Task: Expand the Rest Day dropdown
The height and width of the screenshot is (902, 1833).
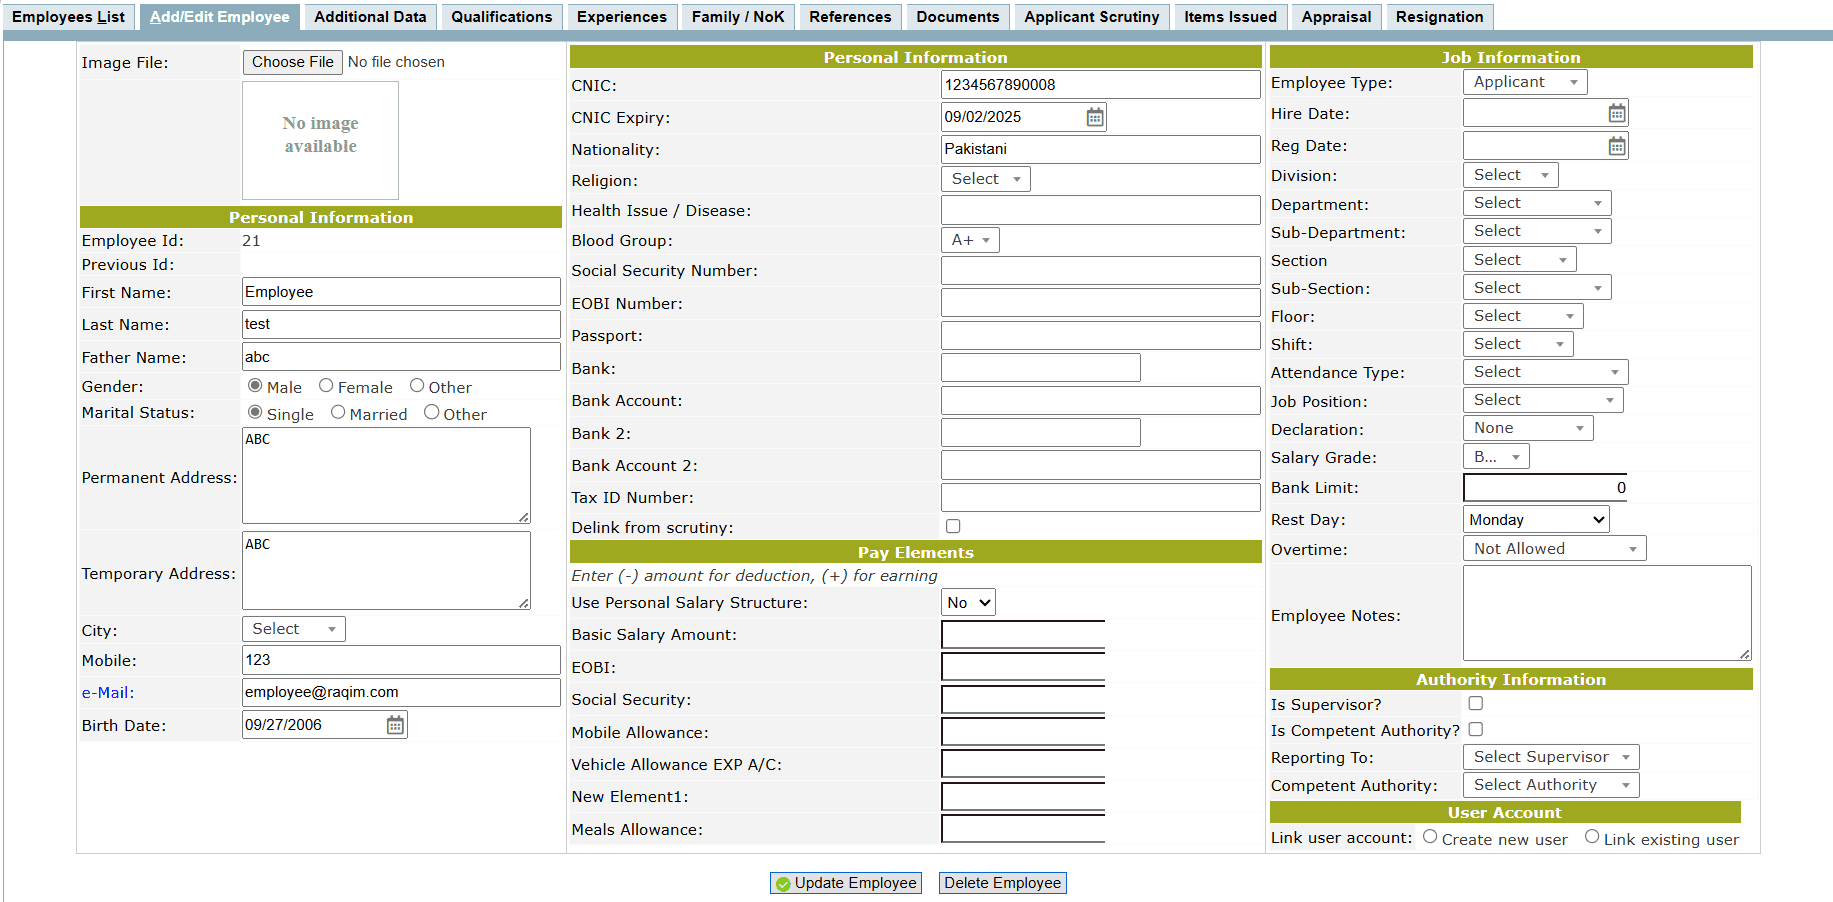Action: point(1535,519)
